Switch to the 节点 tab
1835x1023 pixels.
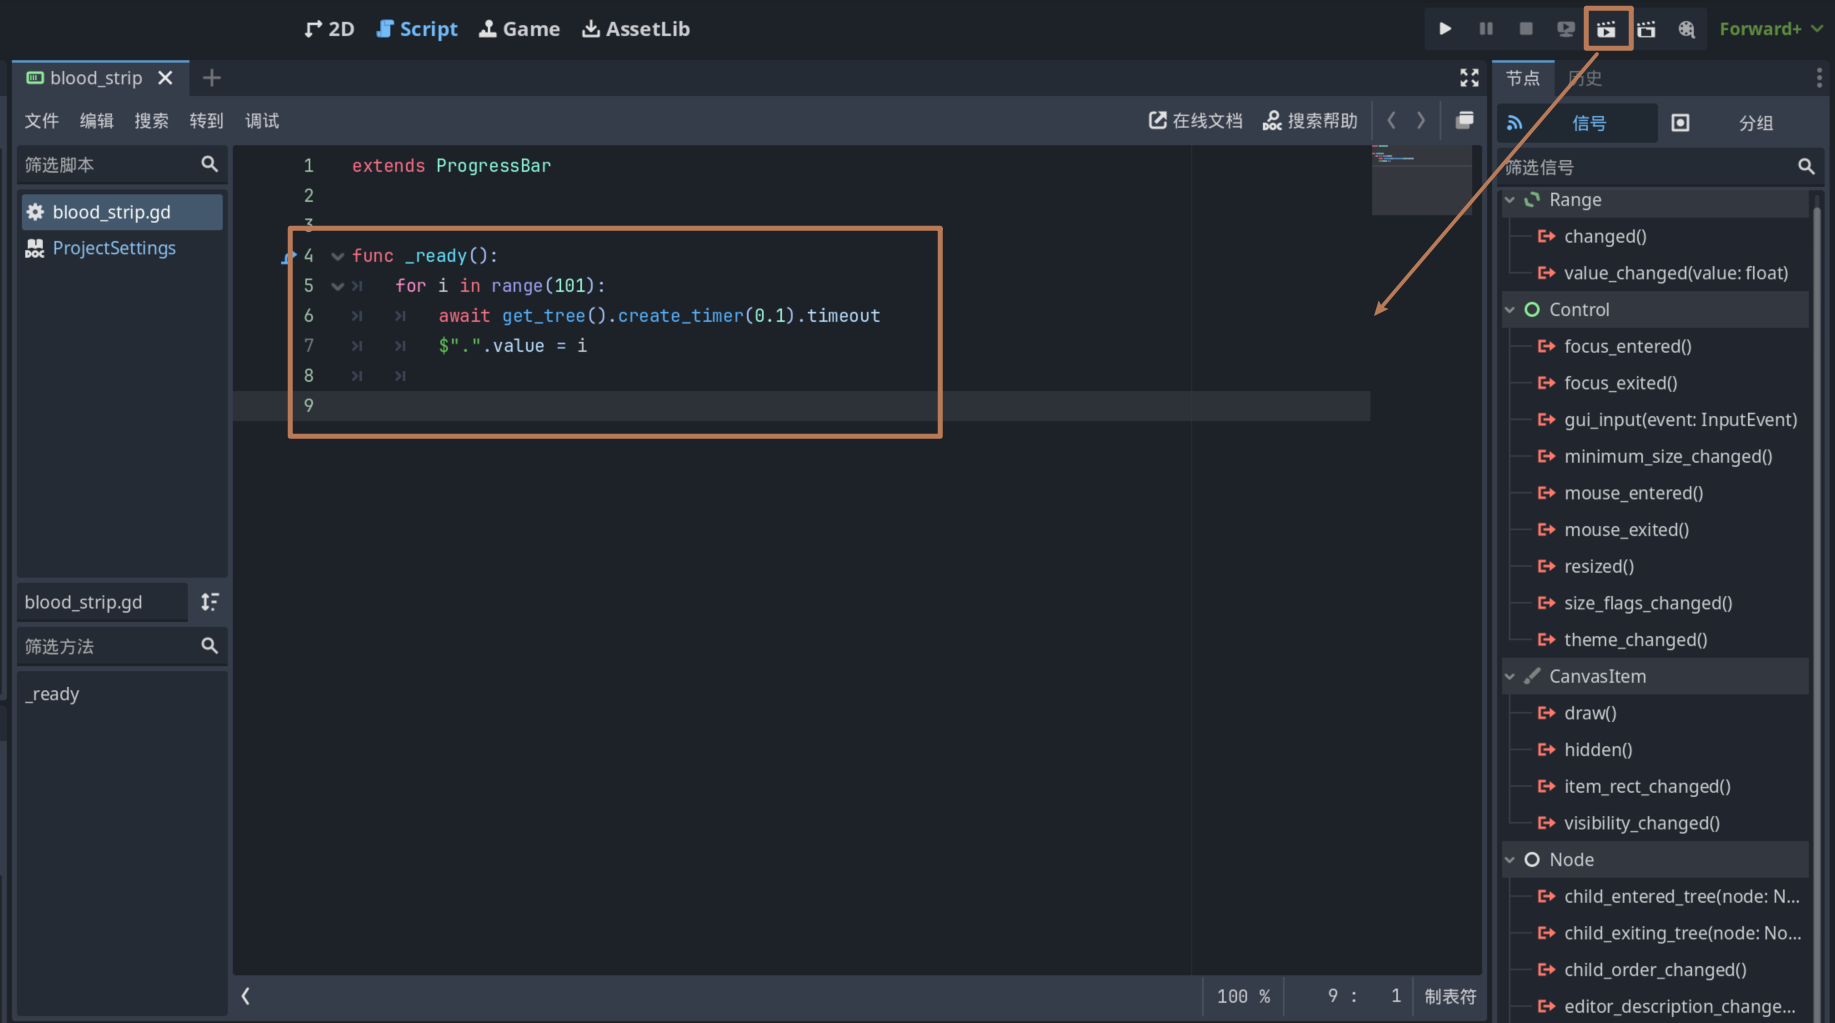1523,78
